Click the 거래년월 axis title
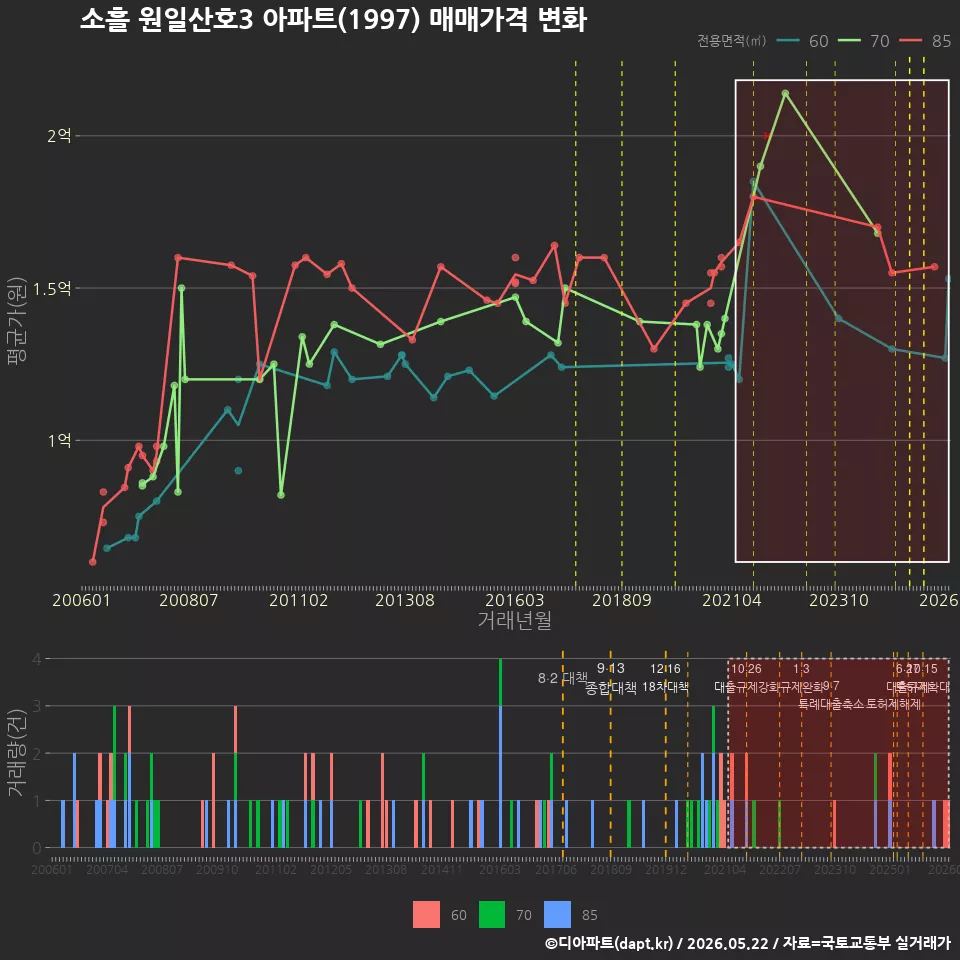 coord(514,620)
